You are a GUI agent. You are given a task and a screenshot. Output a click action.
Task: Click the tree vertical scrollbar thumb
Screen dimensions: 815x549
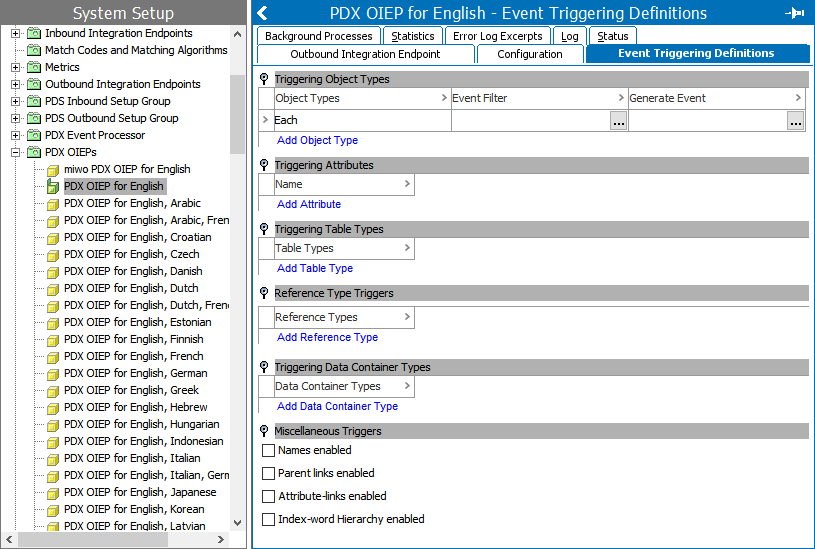238,114
